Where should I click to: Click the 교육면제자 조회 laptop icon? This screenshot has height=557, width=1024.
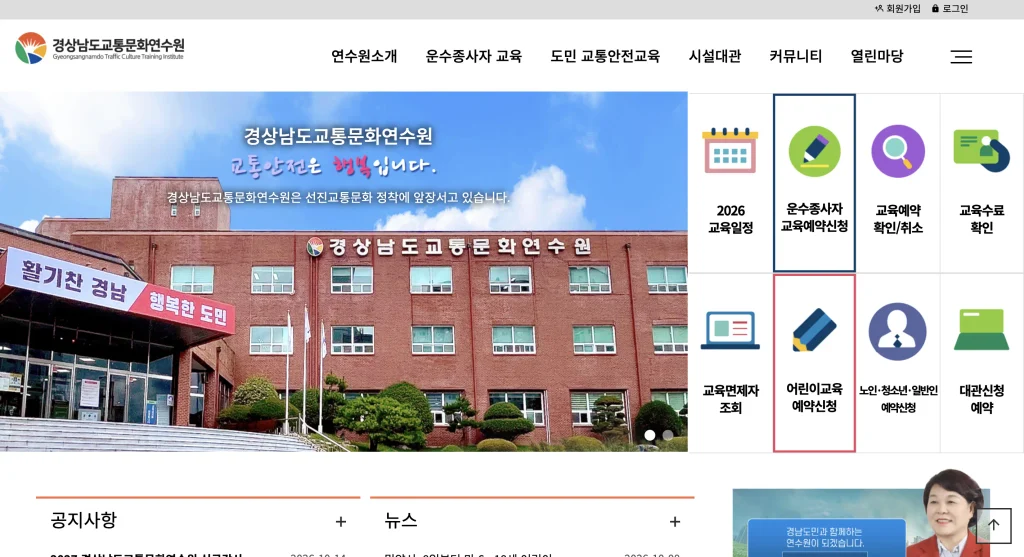730,330
